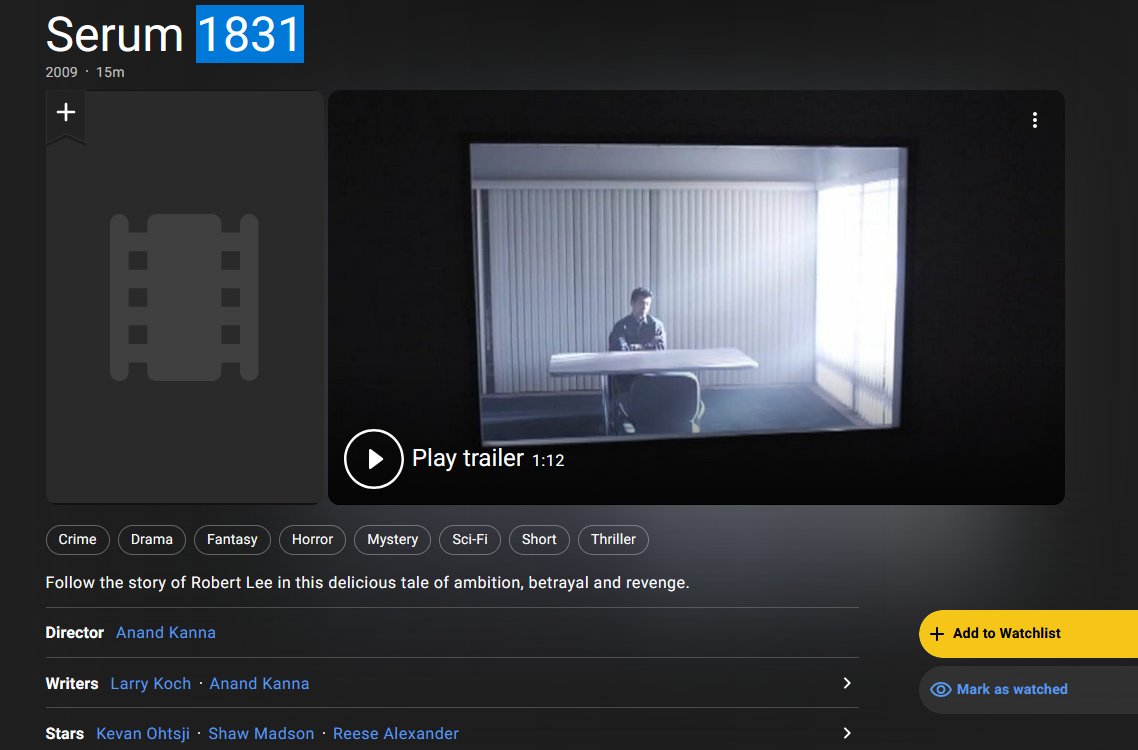The image size is (1138, 750).
Task: Open star Reese Alexander's page
Action: pos(396,734)
